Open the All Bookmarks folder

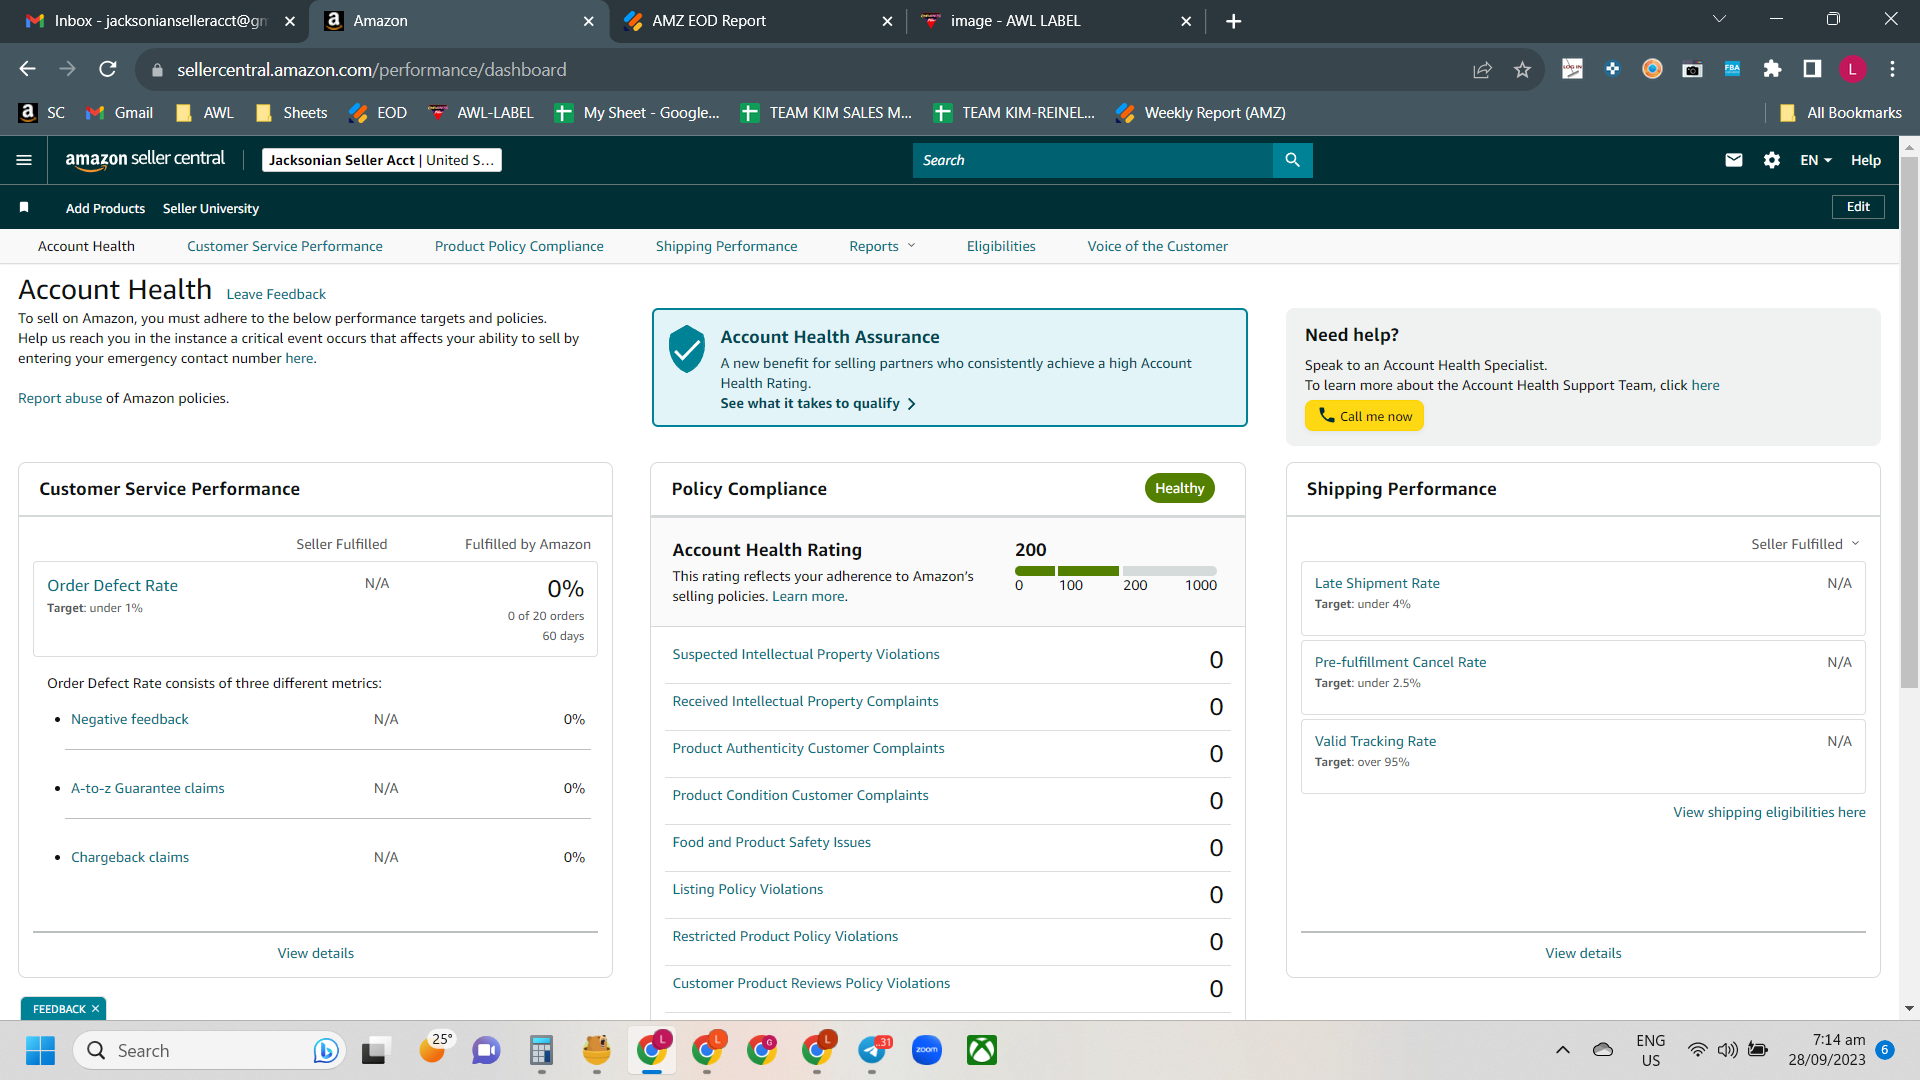tap(1840, 113)
